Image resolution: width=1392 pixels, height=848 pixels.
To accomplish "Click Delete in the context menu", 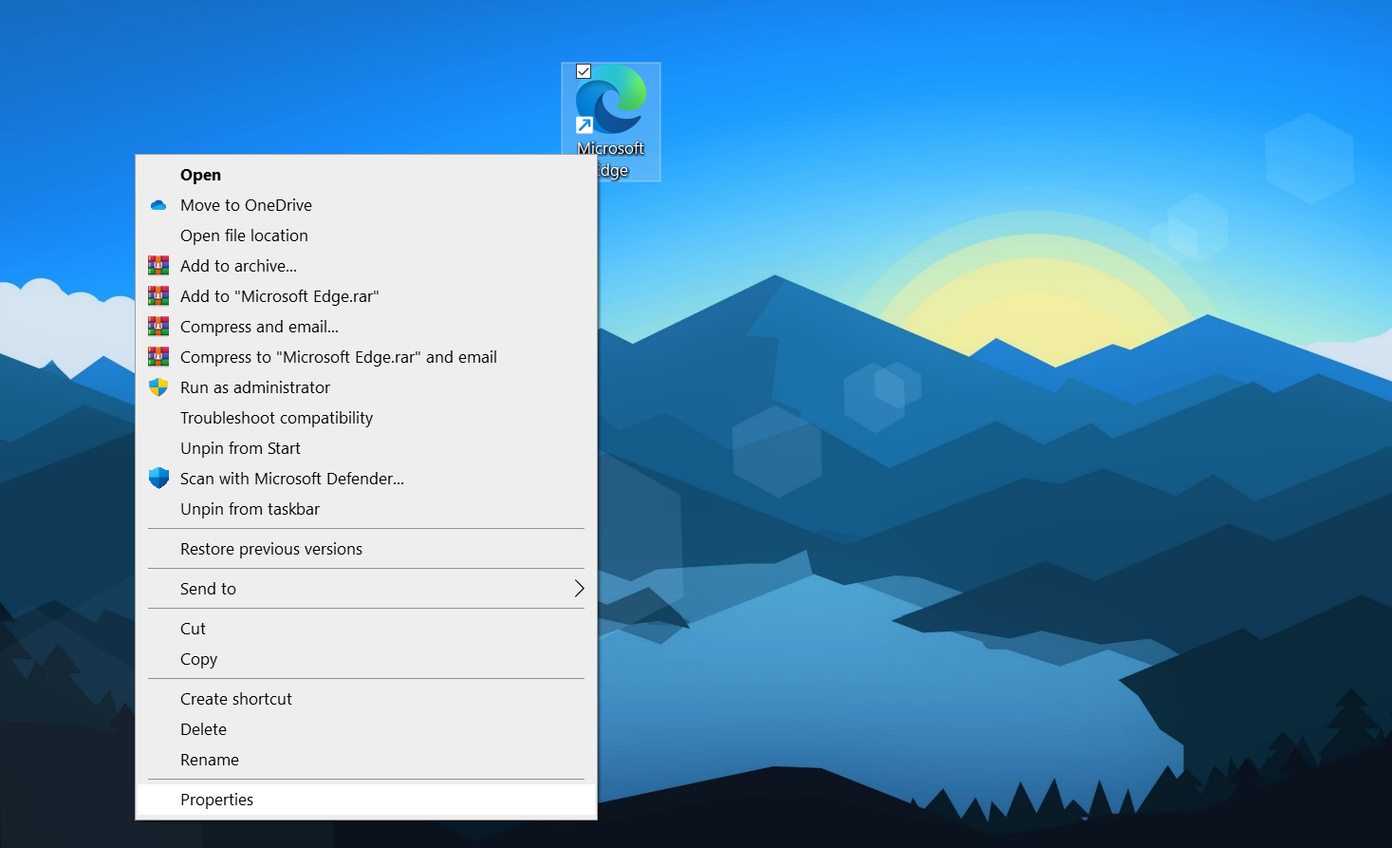I will (203, 730).
